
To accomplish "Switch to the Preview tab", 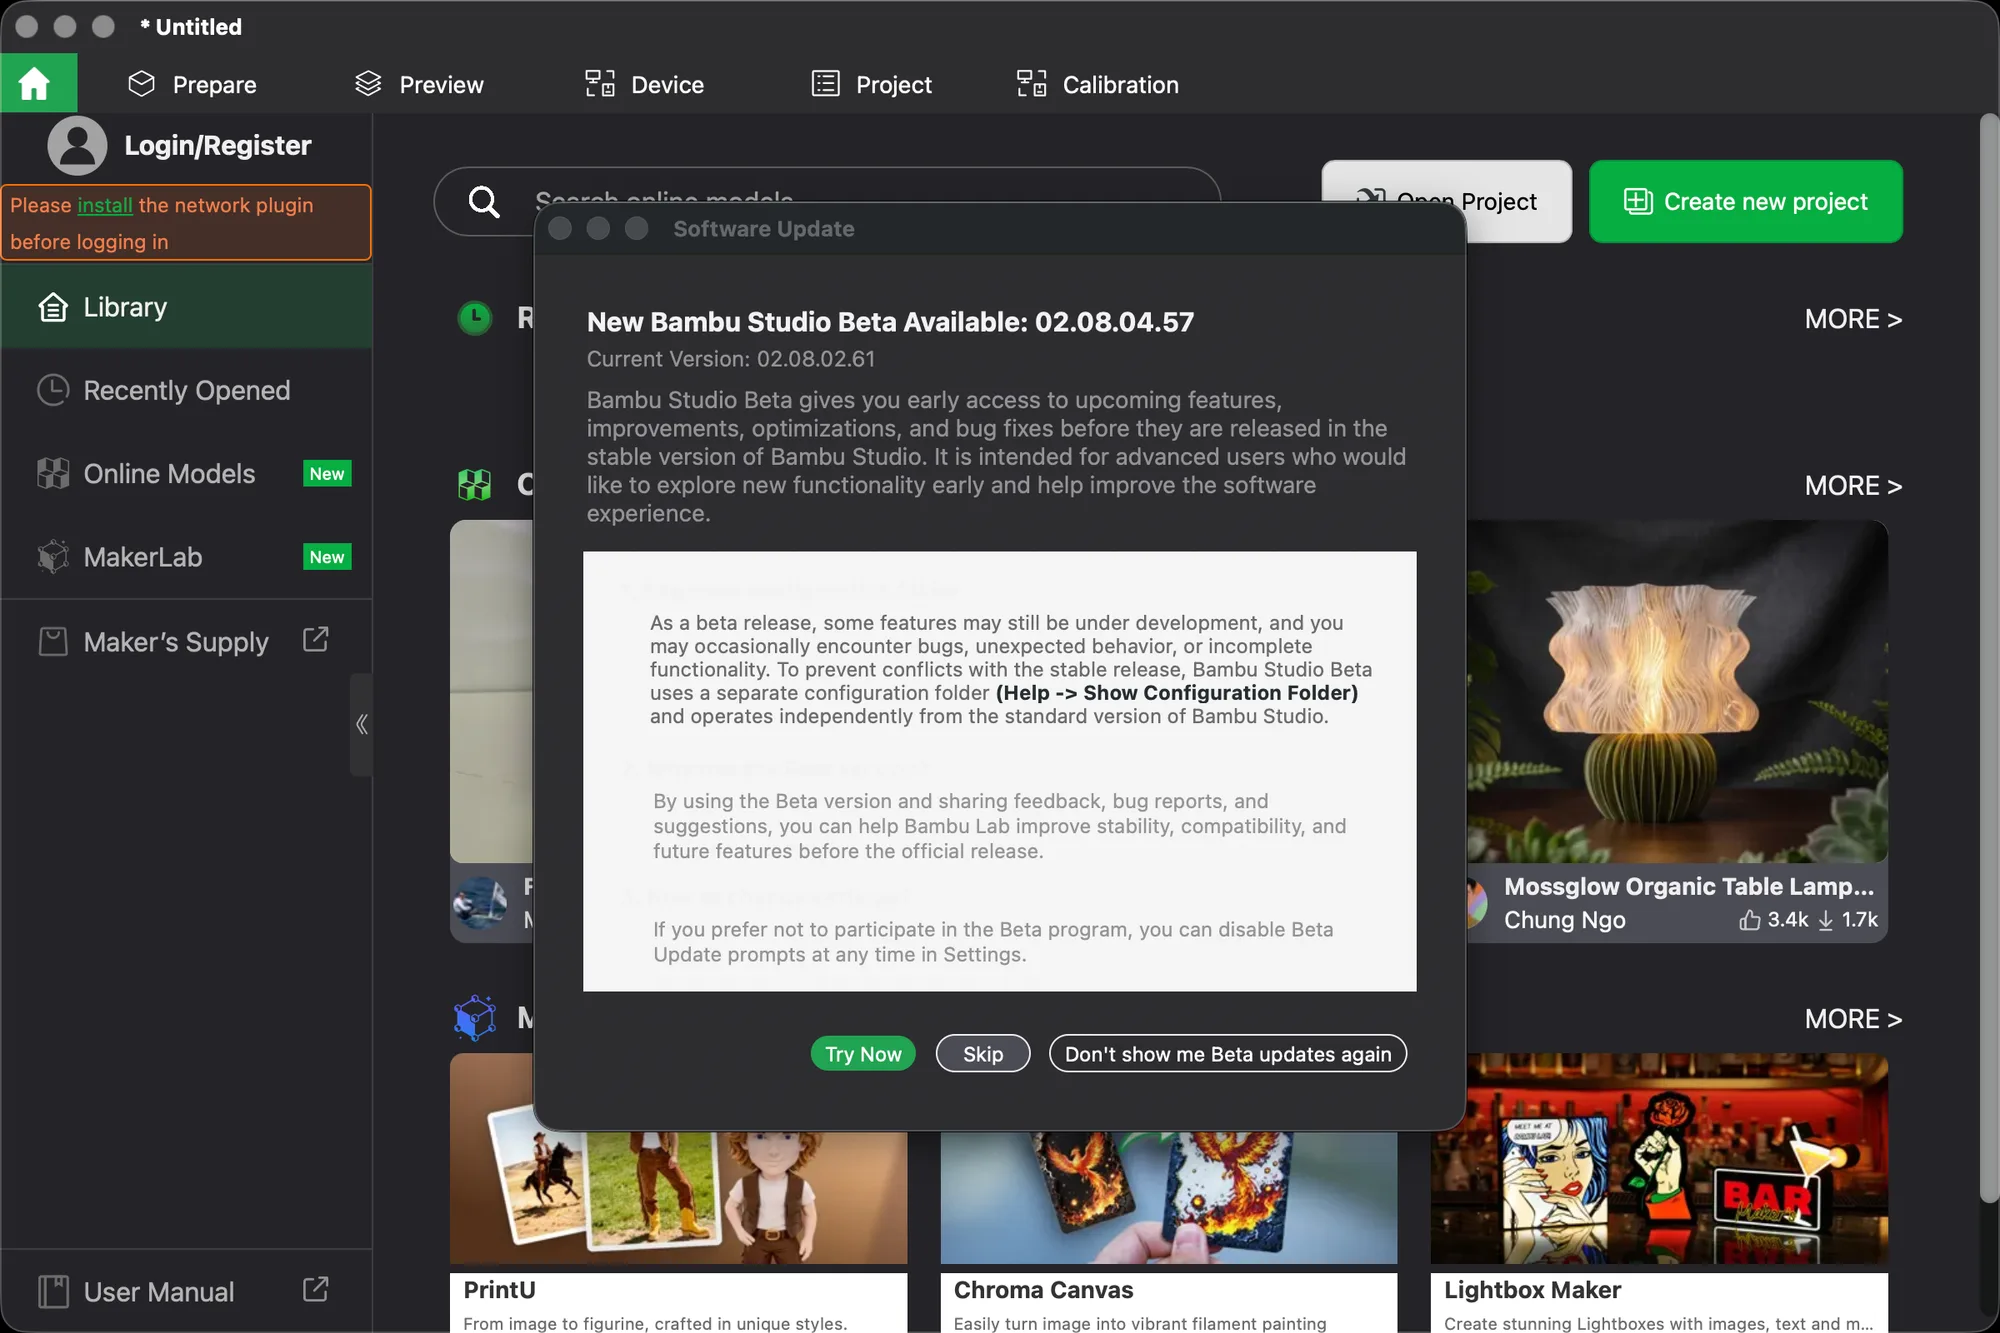I will [x=419, y=84].
